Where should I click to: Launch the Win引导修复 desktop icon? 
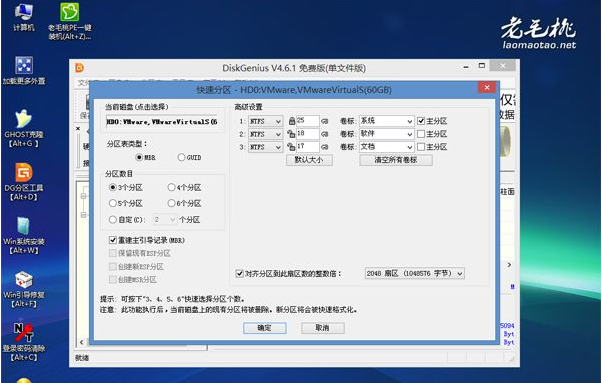[23, 289]
